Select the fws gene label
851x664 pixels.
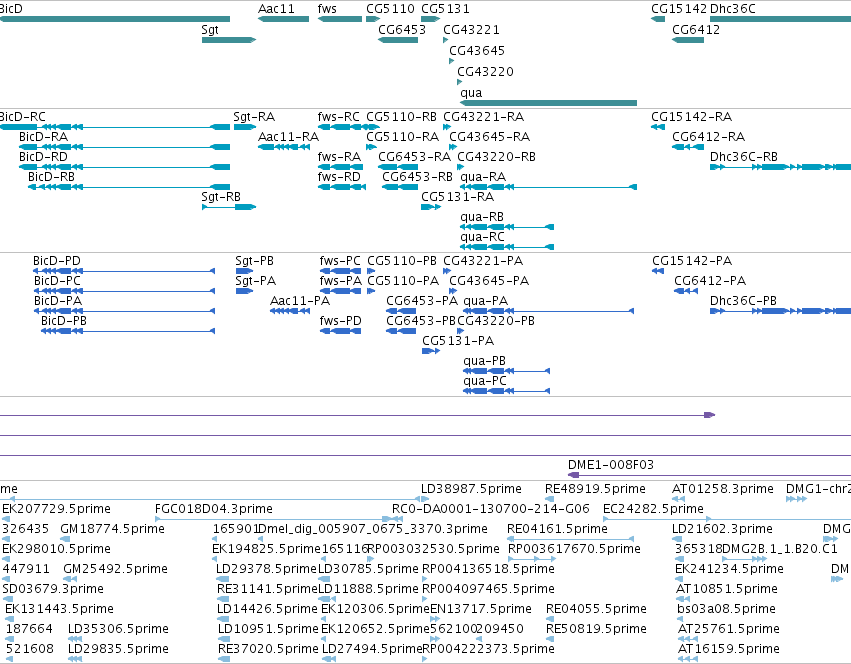click(327, 9)
